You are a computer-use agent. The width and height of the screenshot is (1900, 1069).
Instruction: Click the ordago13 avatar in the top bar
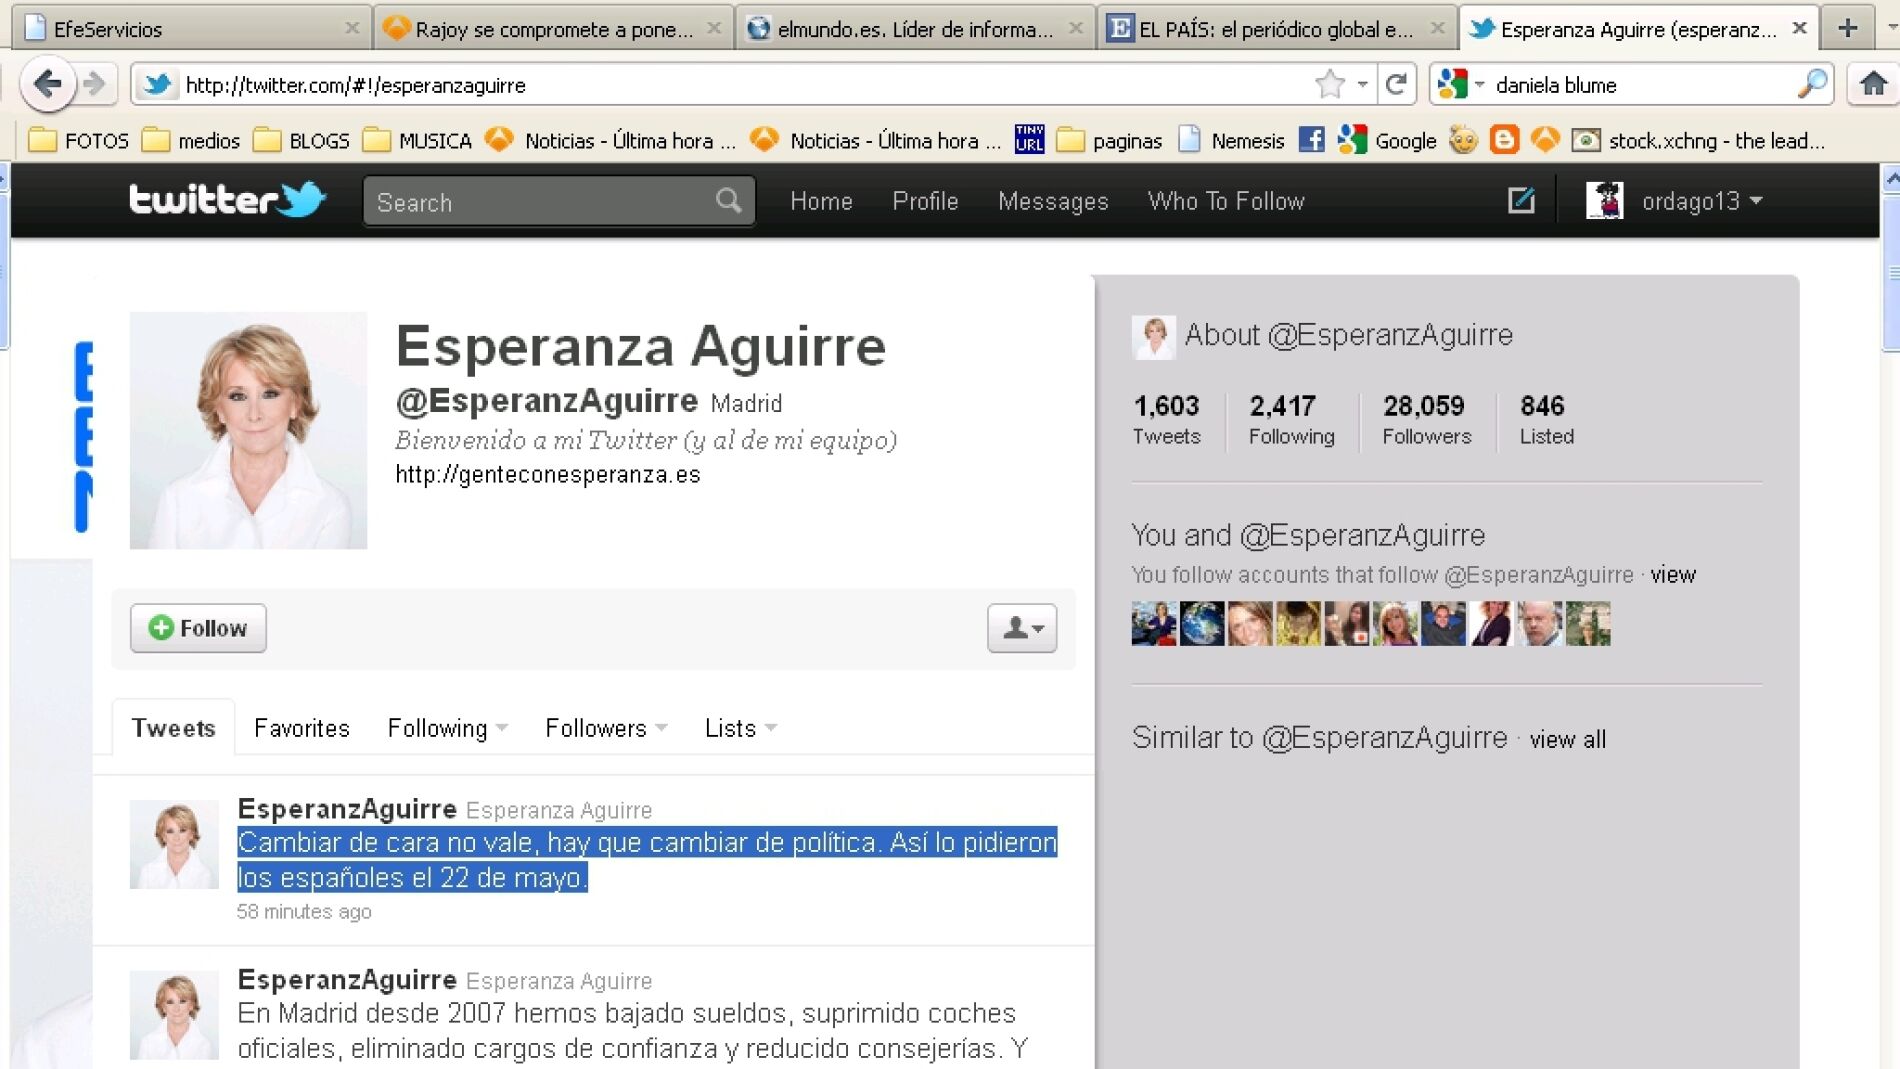click(1605, 201)
